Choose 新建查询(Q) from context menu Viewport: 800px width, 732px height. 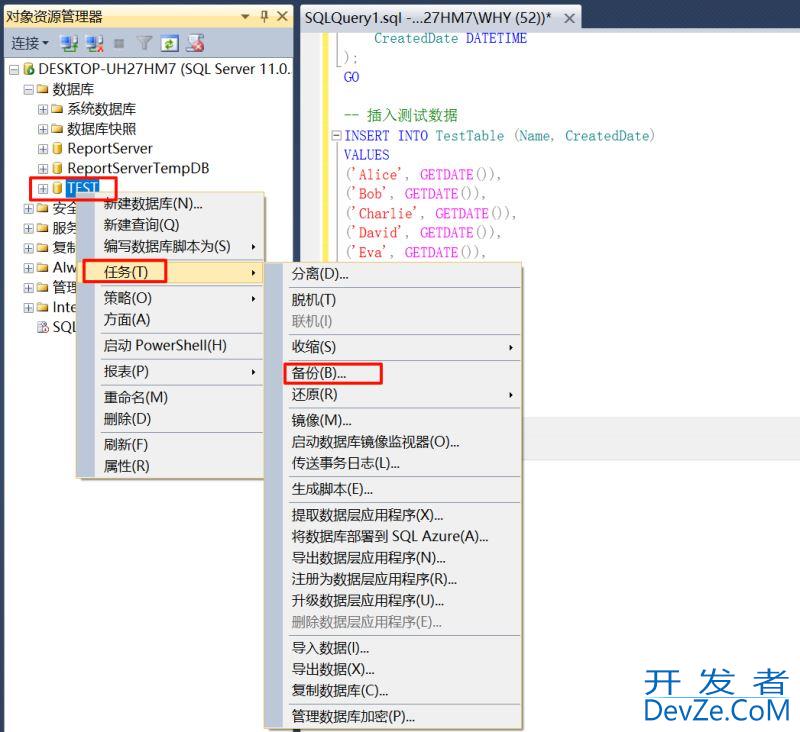pyautogui.click(x=170, y=225)
